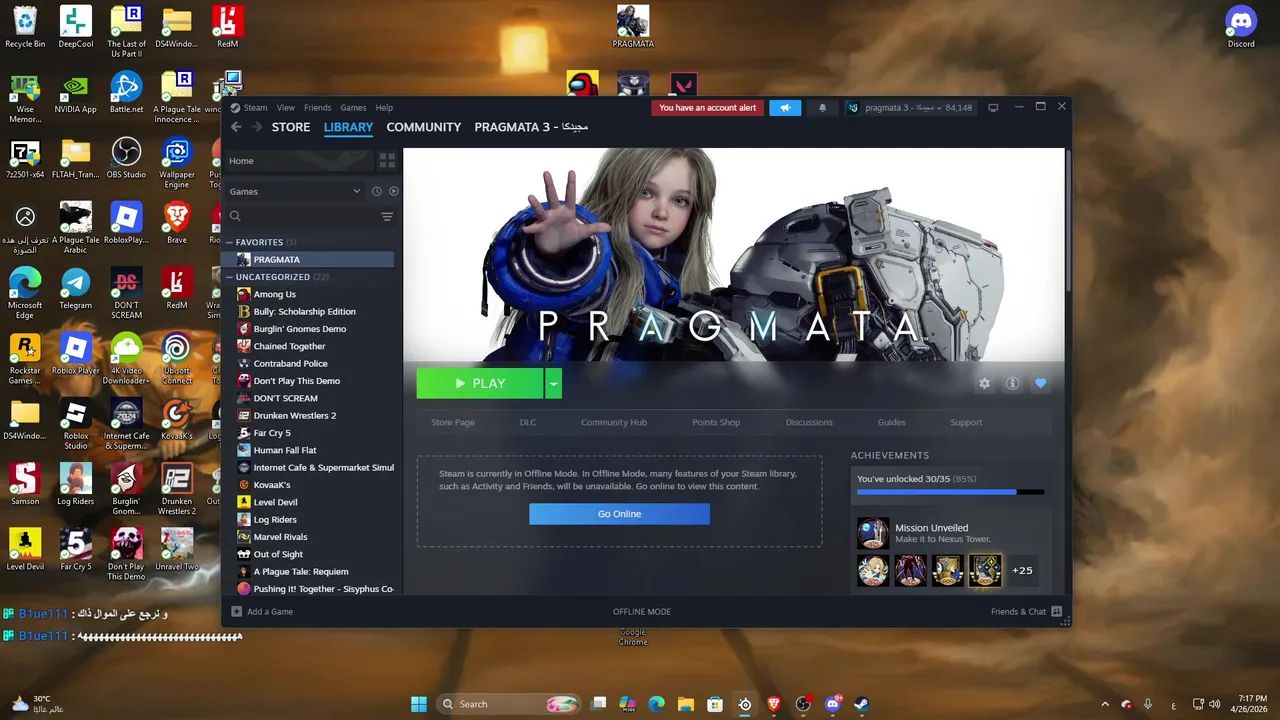The height and width of the screenshot is (720, 1280).
Task: Open Microsoft Edge taskbar icon
Action: coord(657,704)
